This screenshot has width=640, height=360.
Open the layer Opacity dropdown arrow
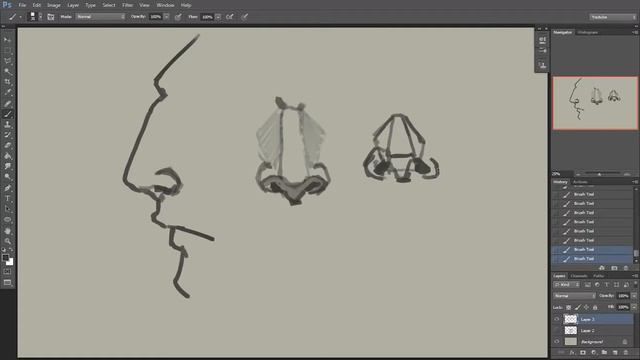[x=634, y=296]
